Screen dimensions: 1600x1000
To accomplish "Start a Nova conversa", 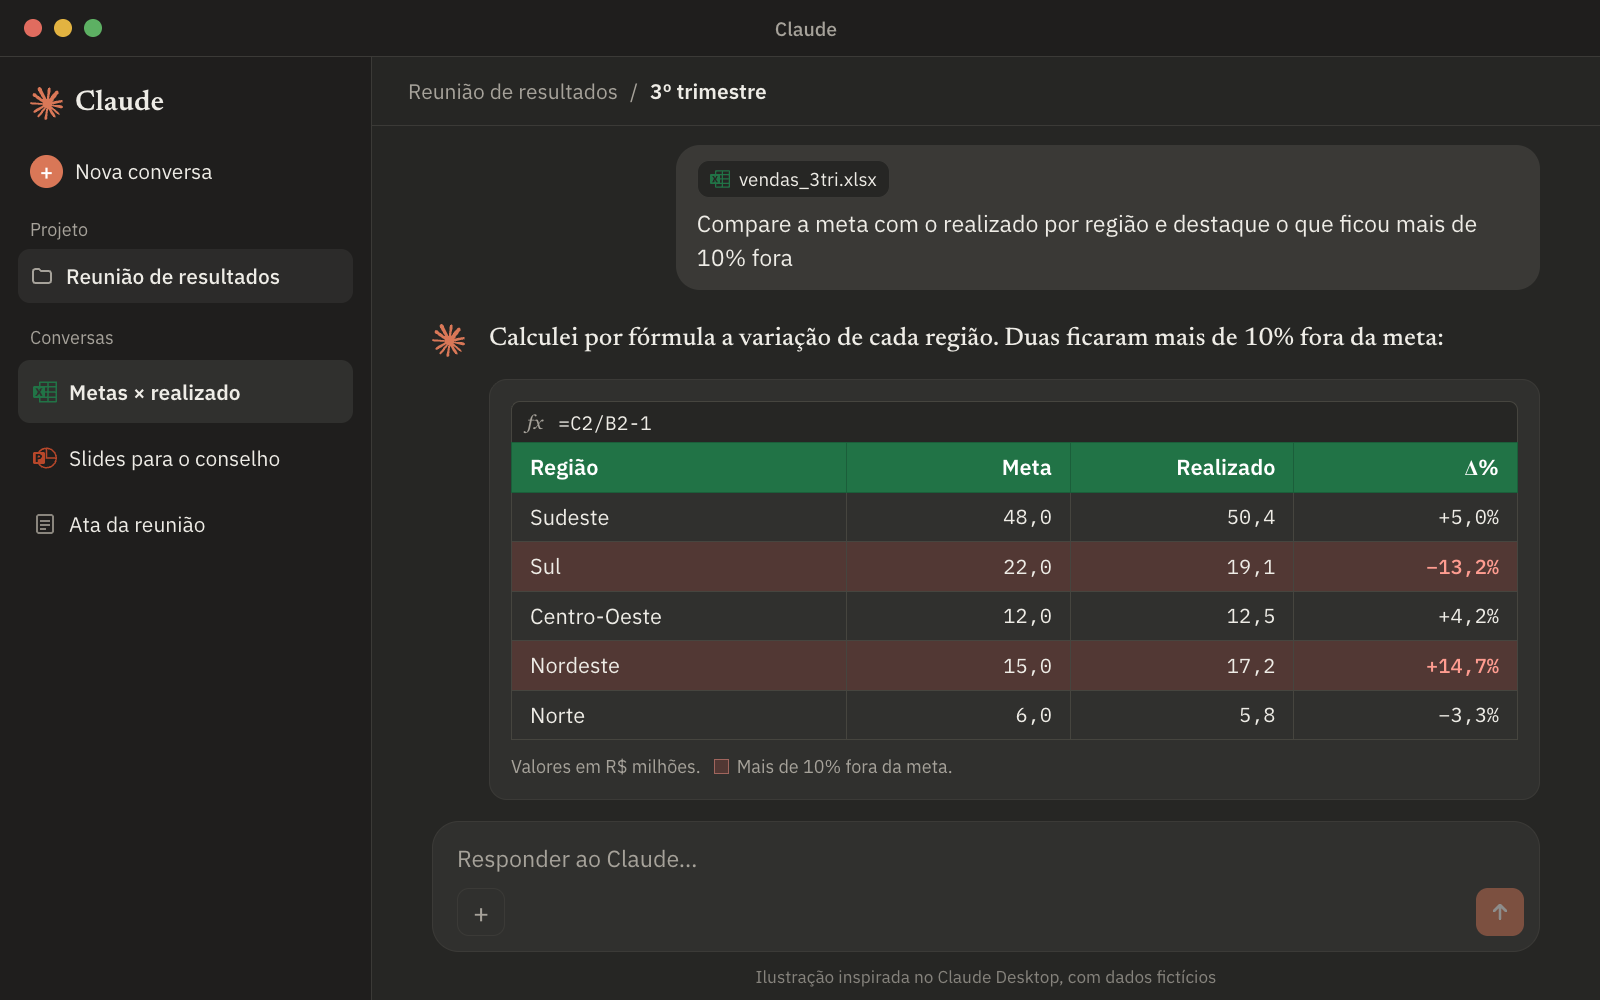I will pyautogui.click(x=122, y=172).
